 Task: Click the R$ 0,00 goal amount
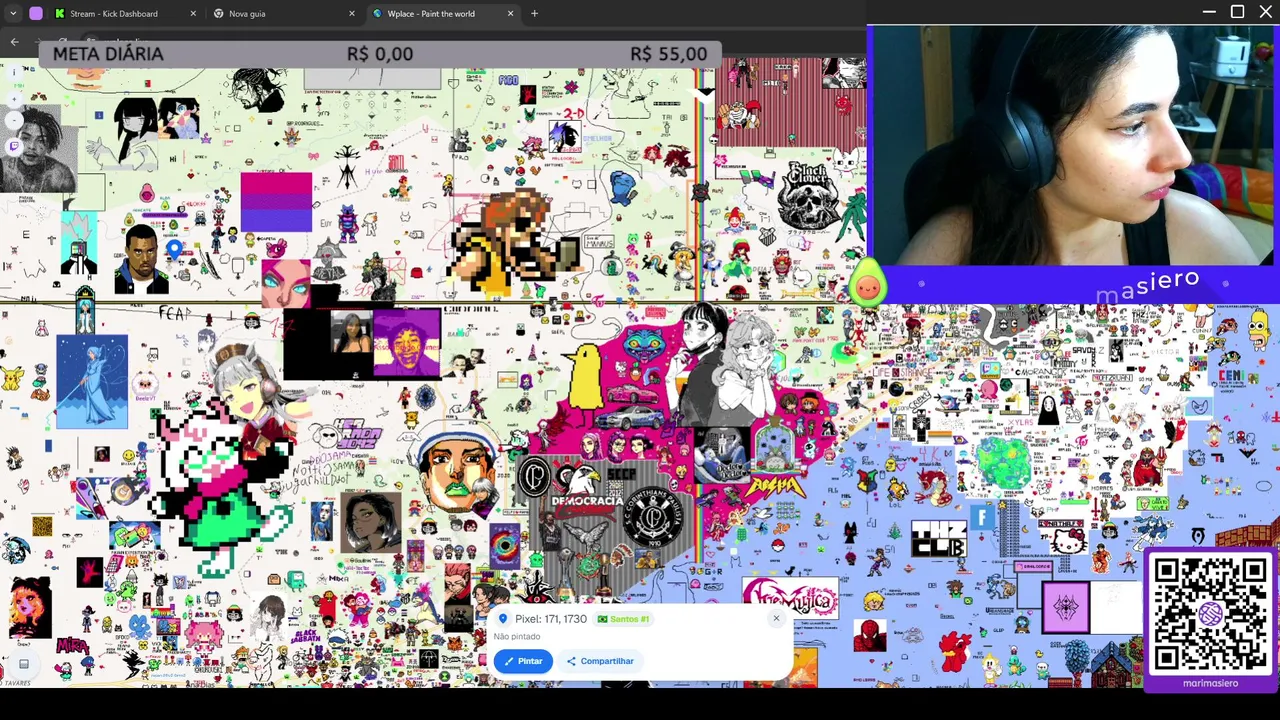click(x=380, y=54)
